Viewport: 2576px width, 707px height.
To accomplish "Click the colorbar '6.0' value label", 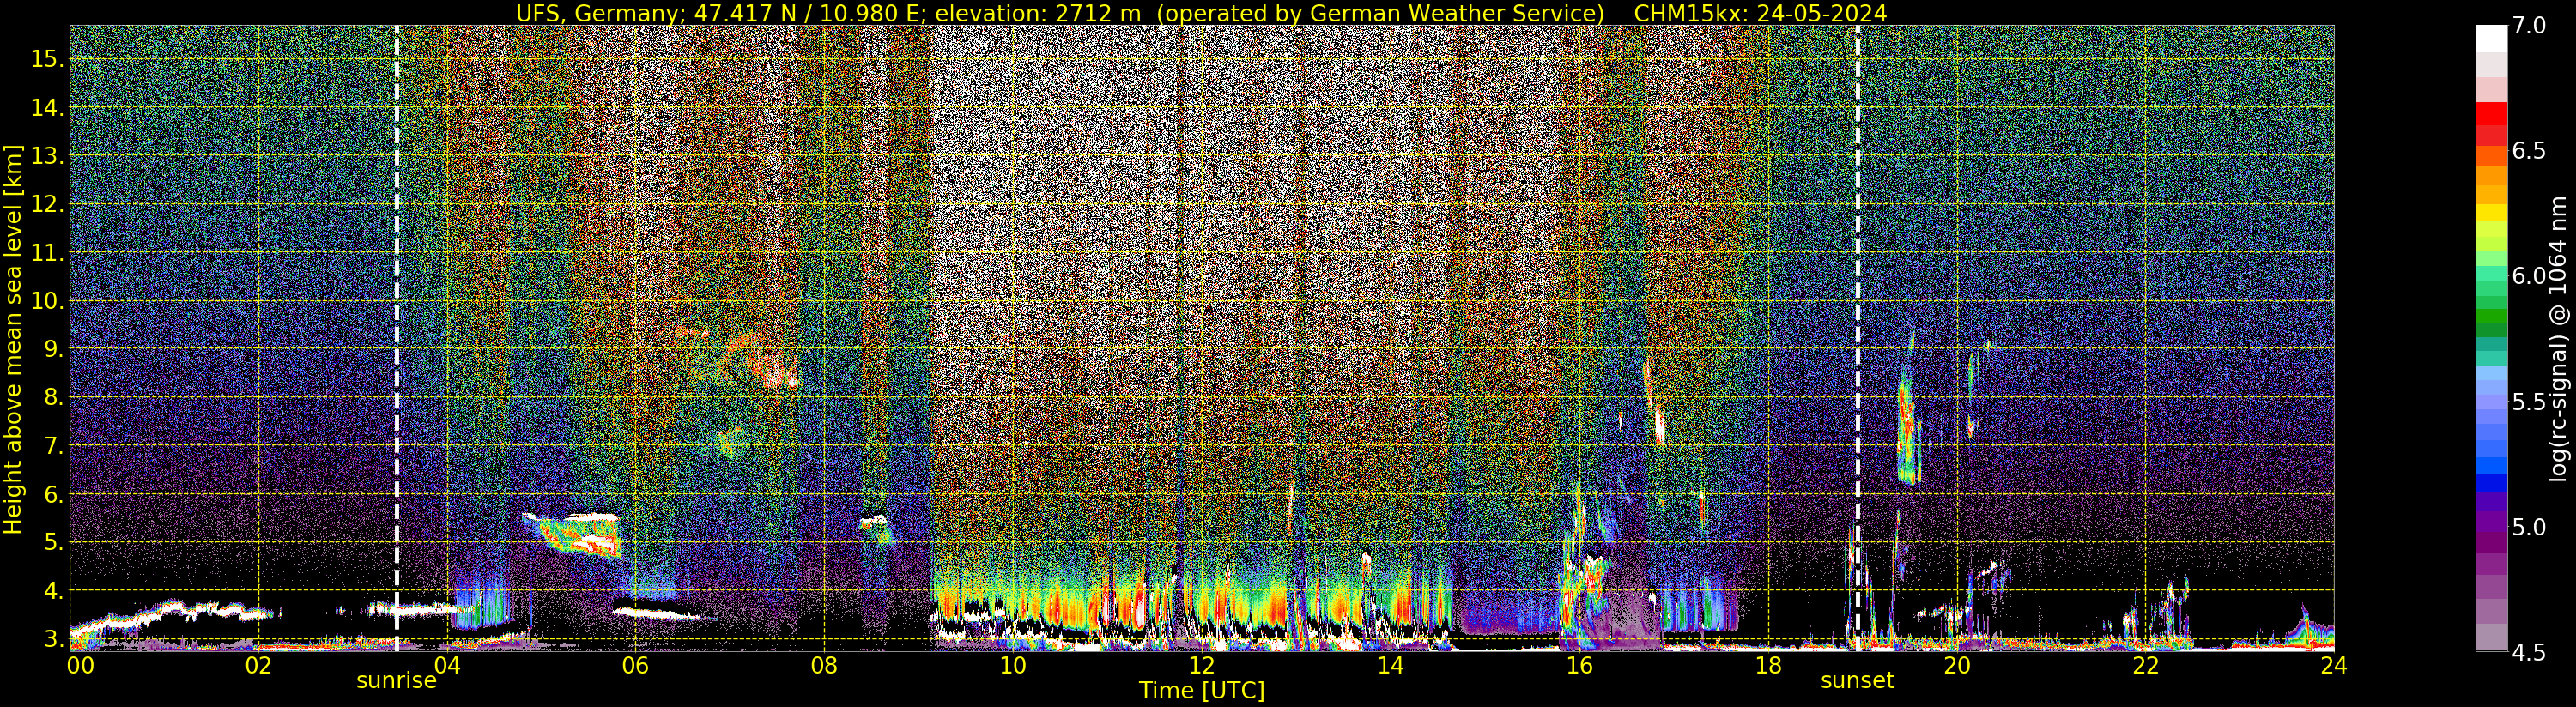I will coord(2529,276).
